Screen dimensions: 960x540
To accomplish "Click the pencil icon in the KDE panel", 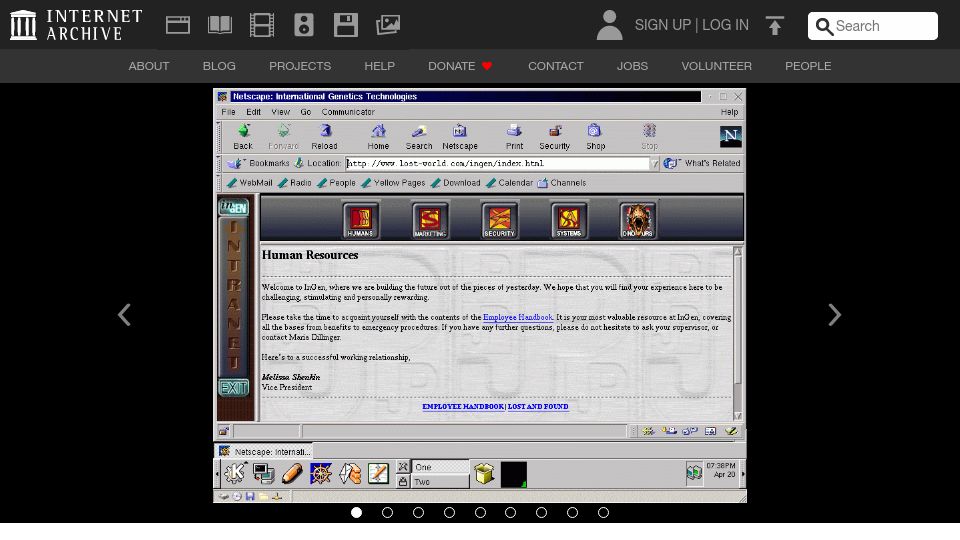I will 292,473.
